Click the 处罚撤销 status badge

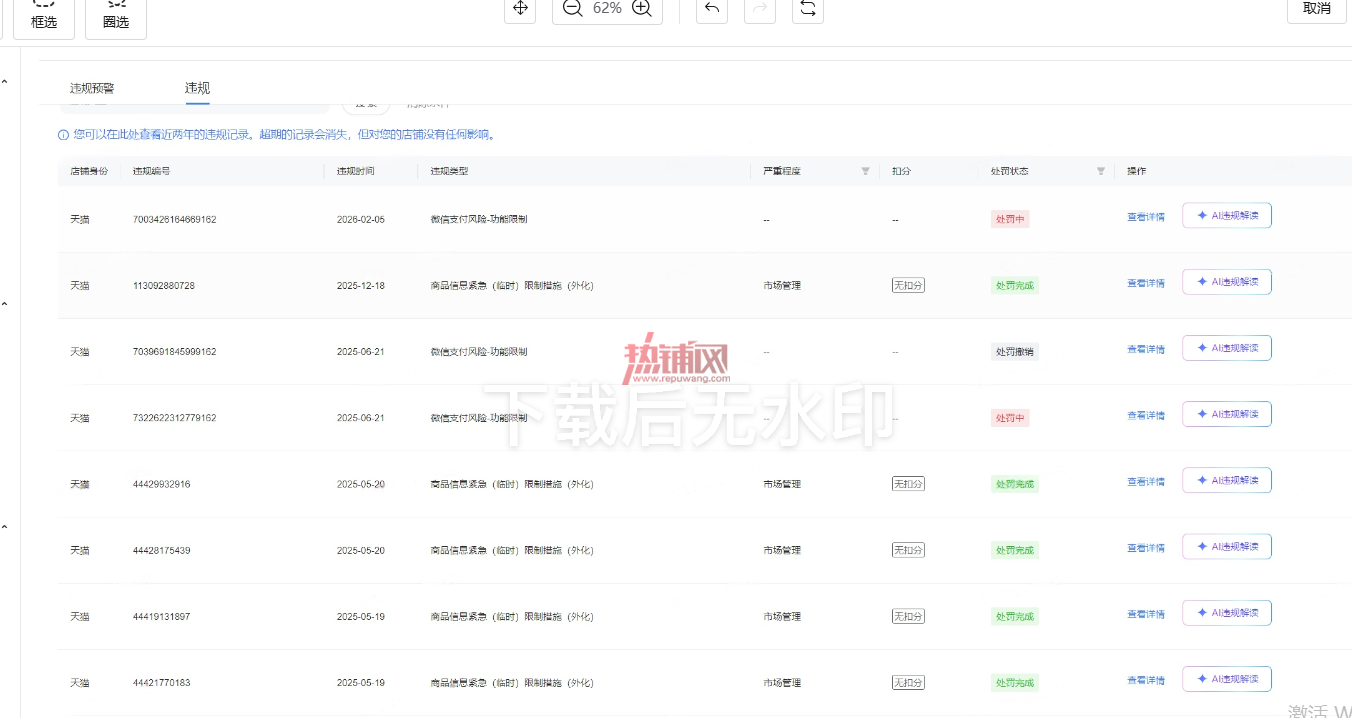pyautogui.click(x=1015, y=352)
